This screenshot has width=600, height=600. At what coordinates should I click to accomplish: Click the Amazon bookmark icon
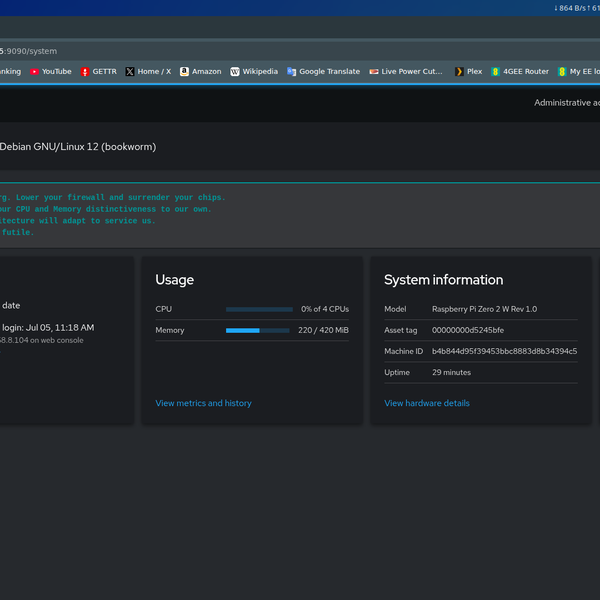tap(185, 72)
